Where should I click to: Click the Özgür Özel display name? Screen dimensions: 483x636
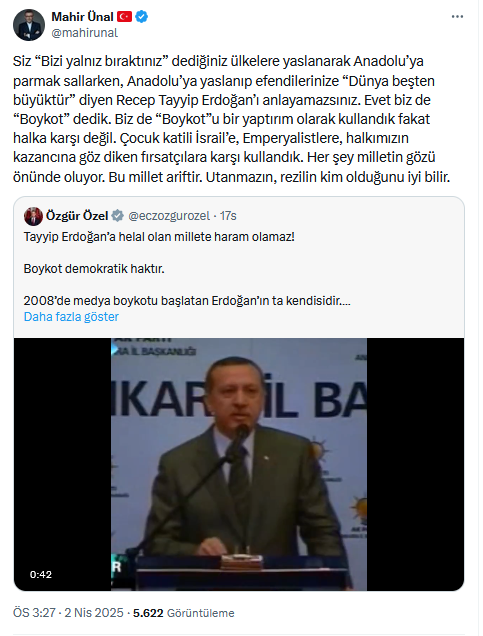77,216
